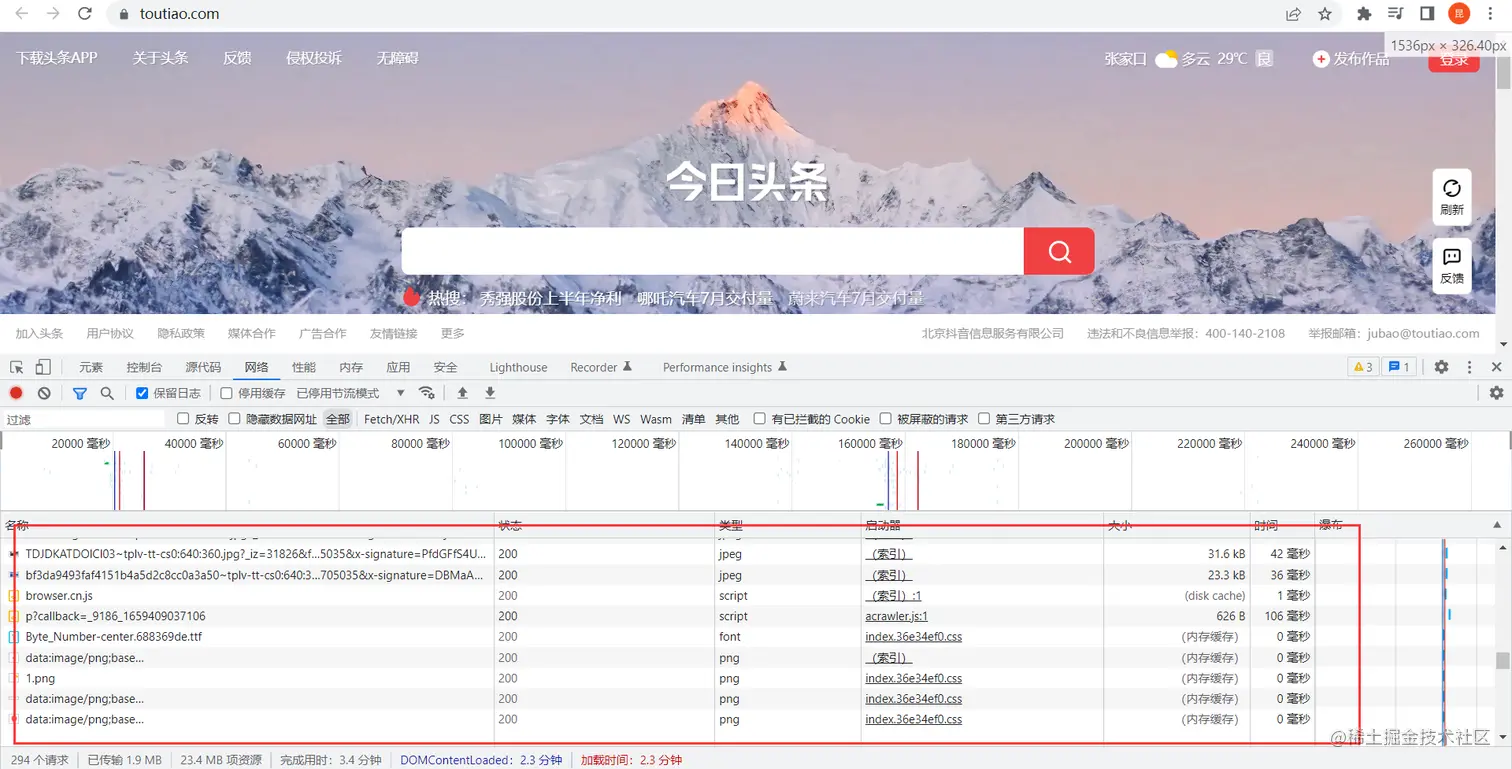
Task: Check the 被屏蔽的请求 checkbox
Action: 885,419
